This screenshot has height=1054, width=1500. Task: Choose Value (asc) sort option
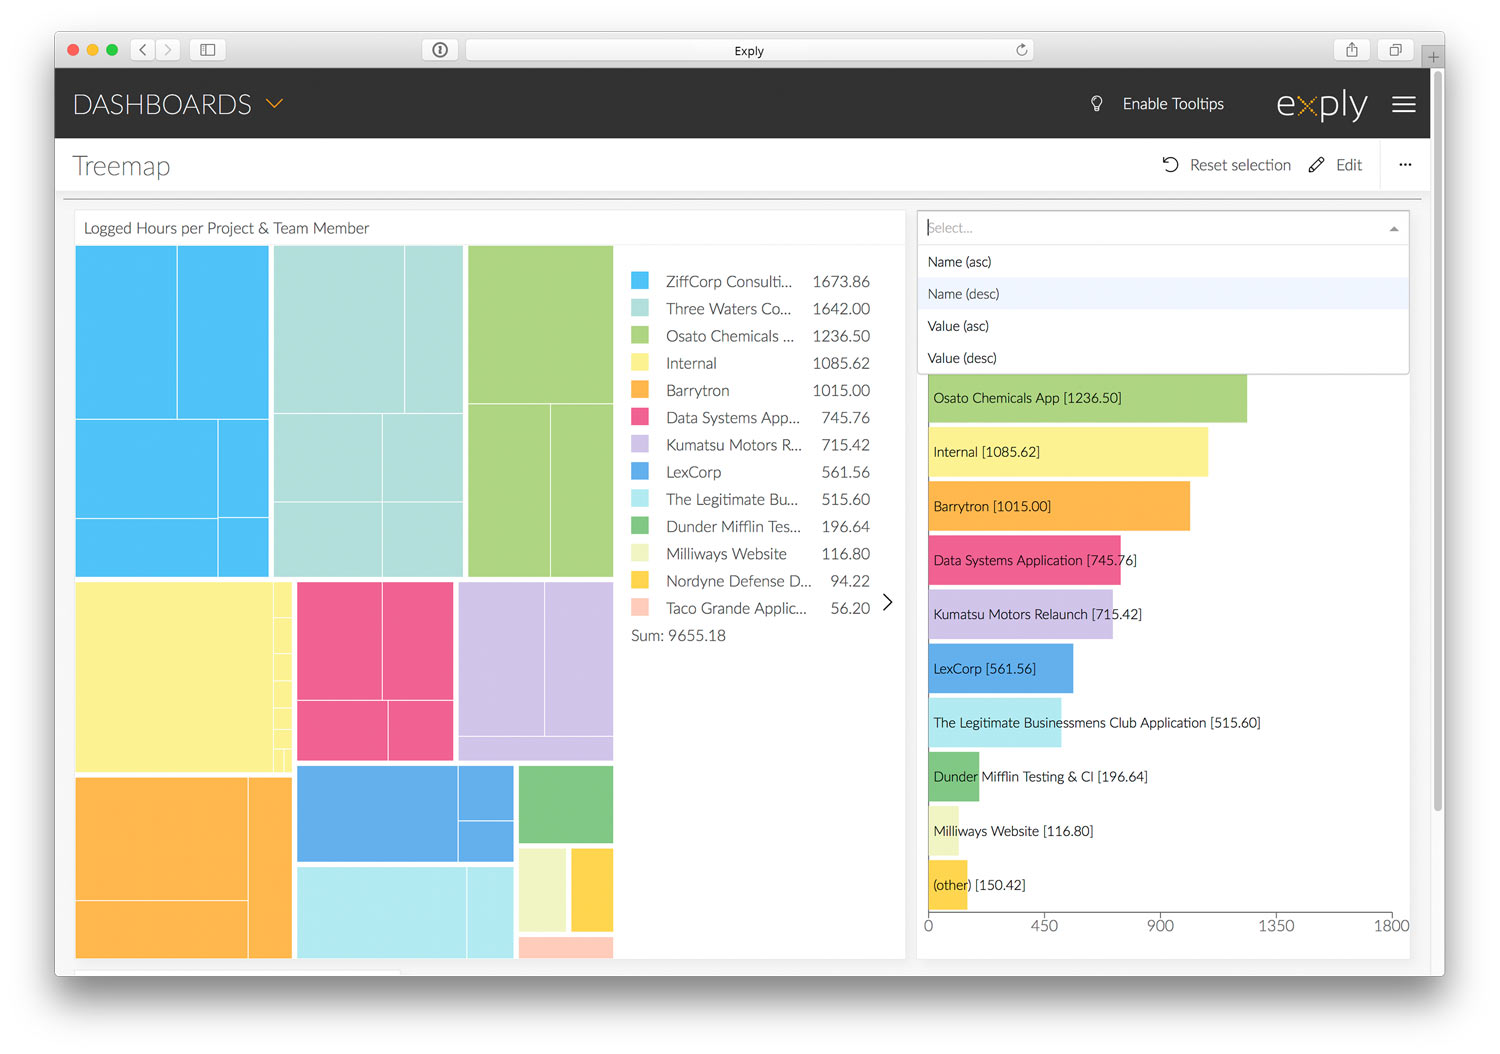[1163, 326]
